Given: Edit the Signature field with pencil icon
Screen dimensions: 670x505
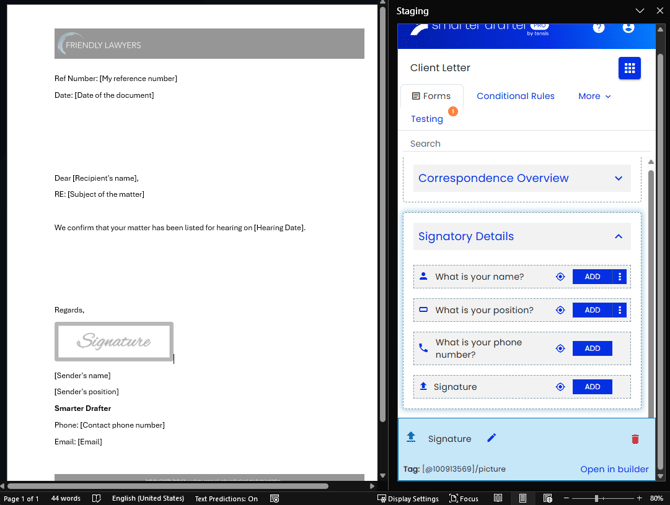Looking at the screenshot, I should (x=491, y=438).
